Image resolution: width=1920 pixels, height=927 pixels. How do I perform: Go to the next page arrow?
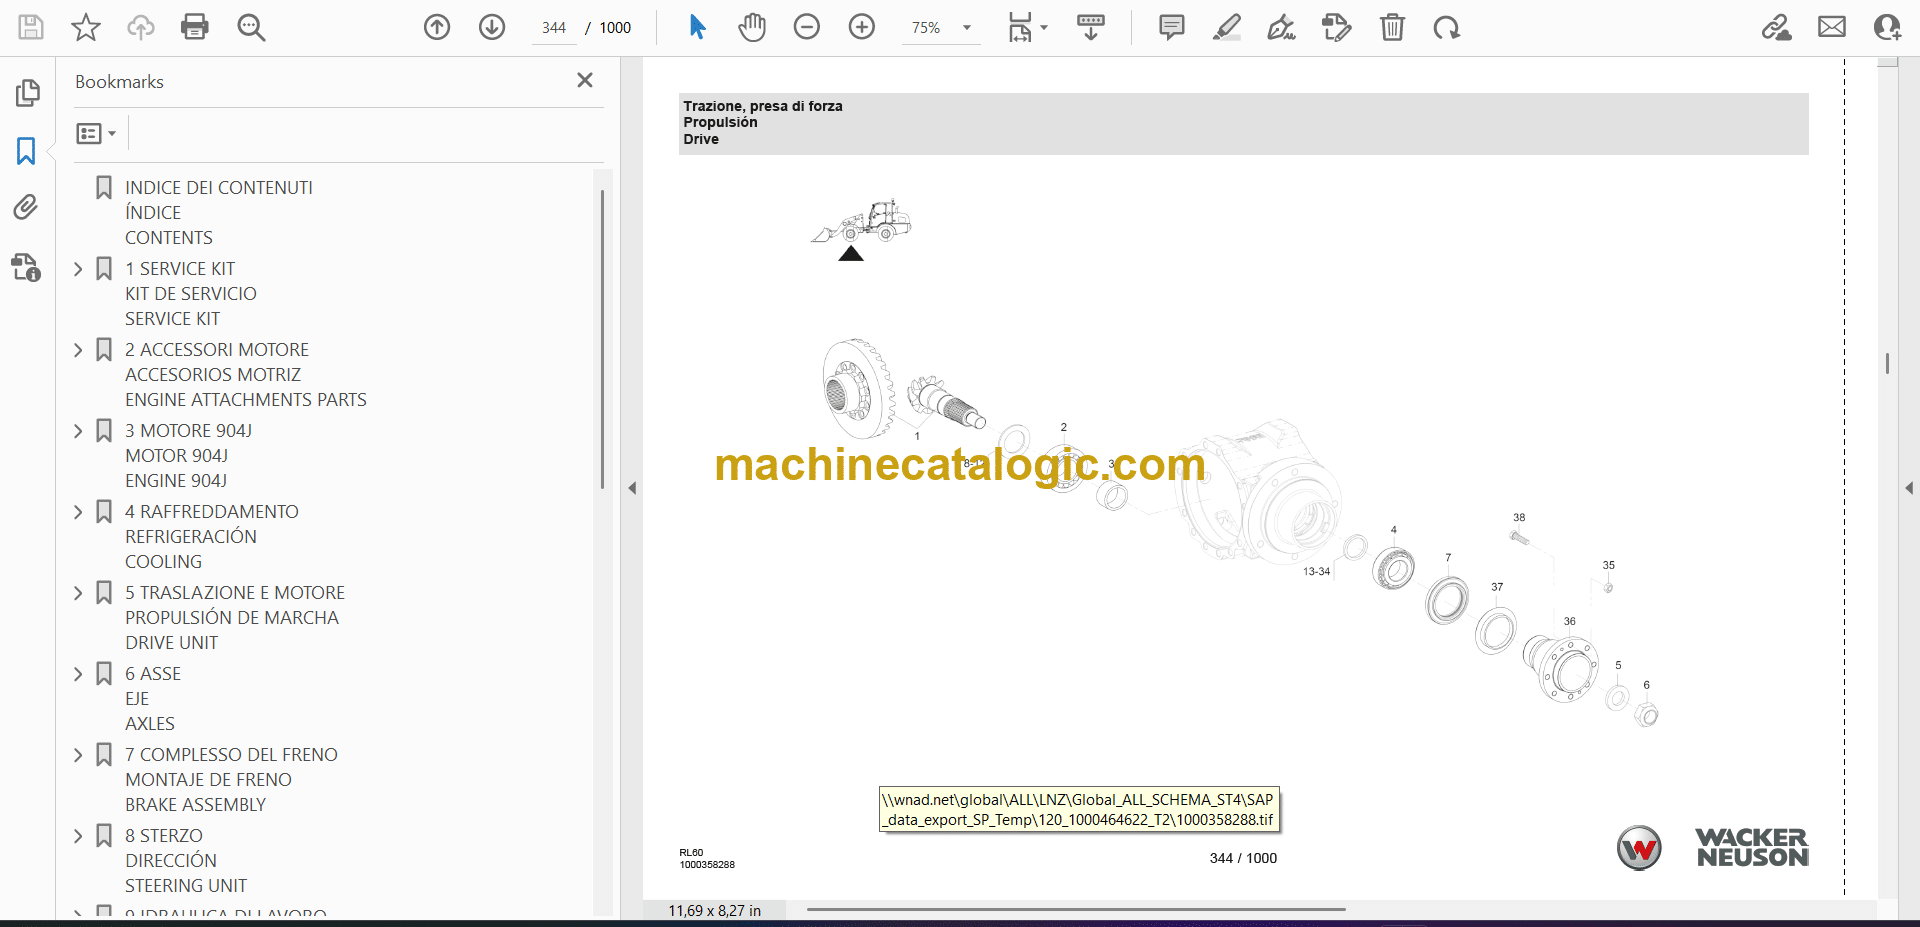pos(492,27)
